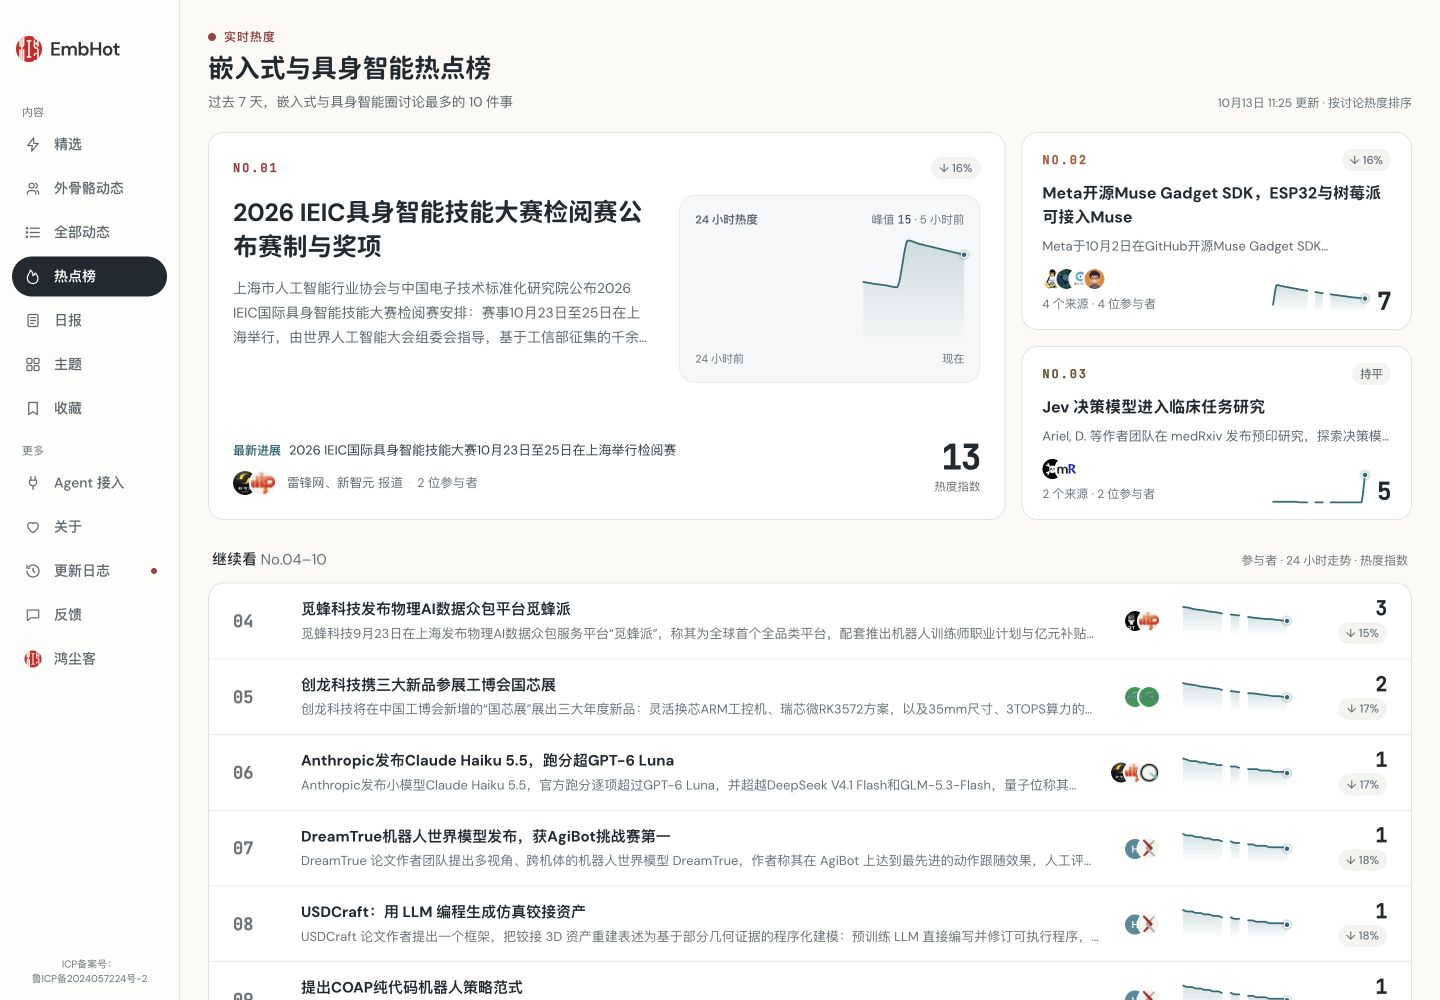Click the 16% drop badge on No.01
1440x1000 pixels.
956,168
